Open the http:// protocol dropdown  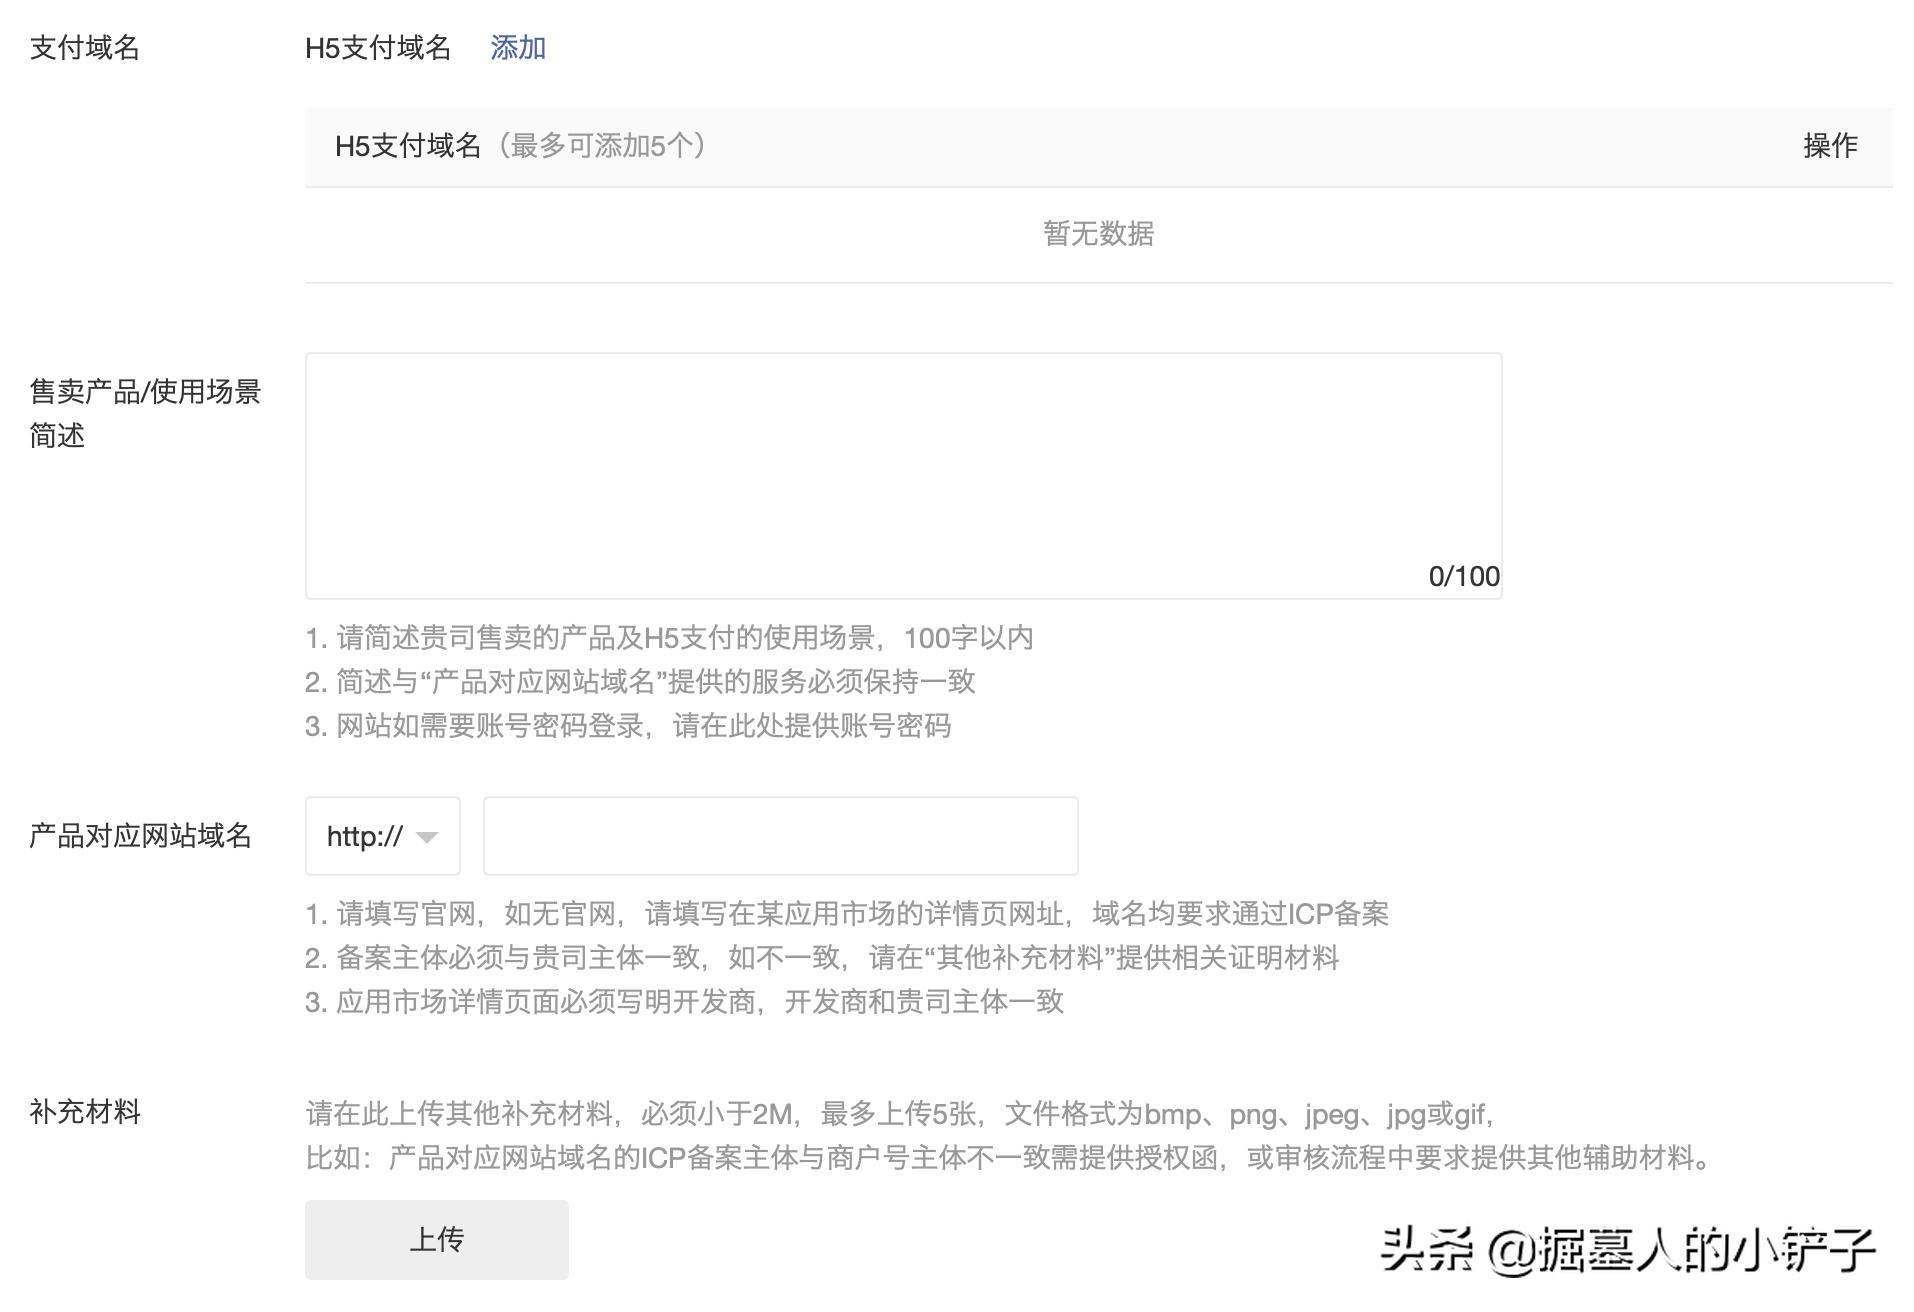click(x=381, y=836)
